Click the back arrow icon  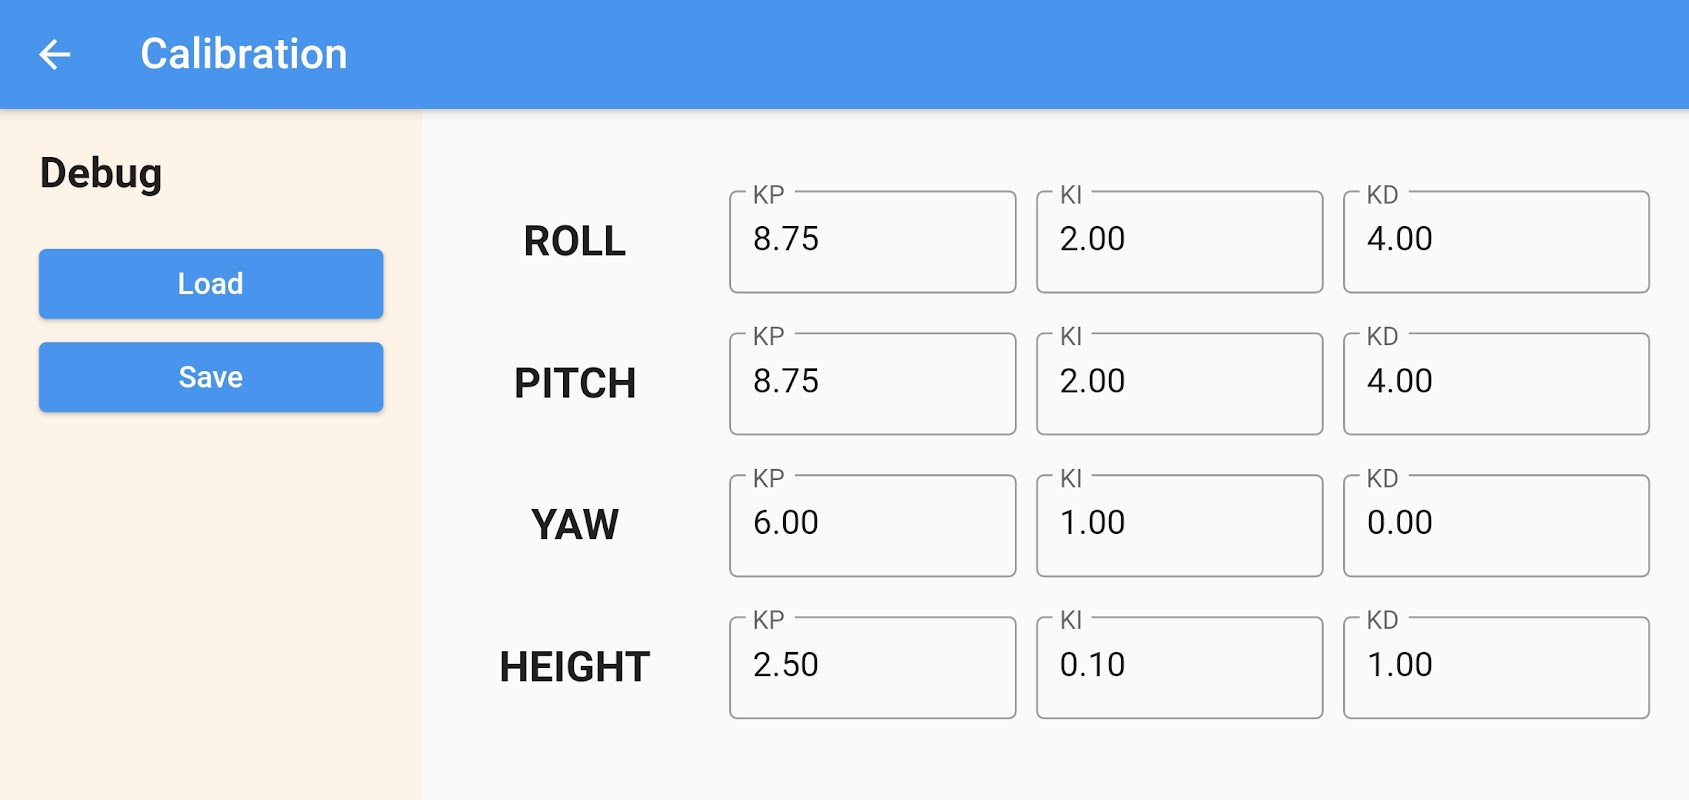[x=55, y=54]
